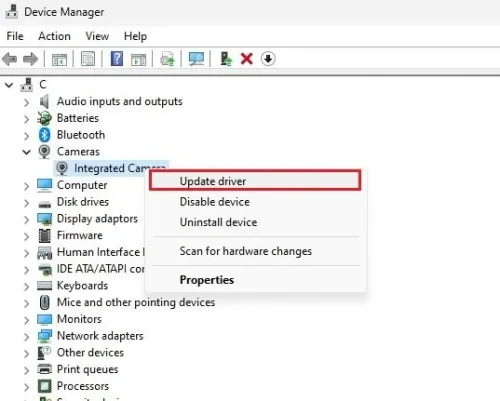Open the View menu

97,36
